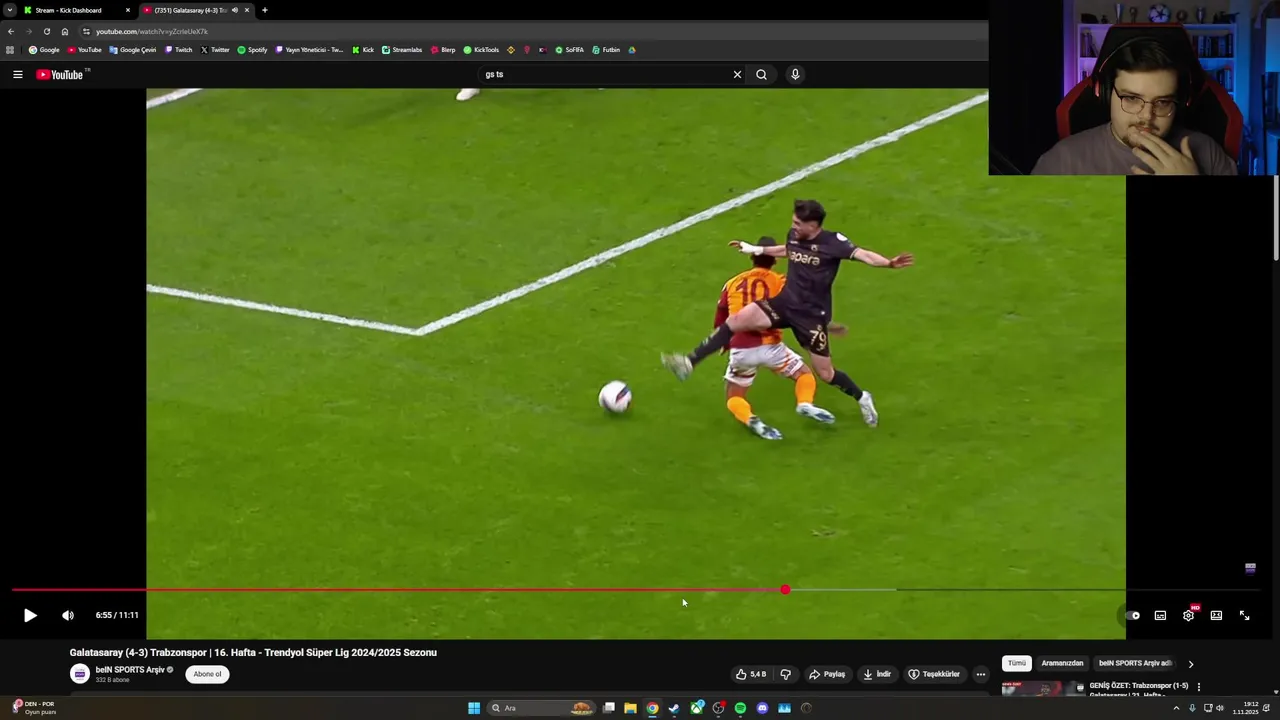Open the beIN SPORTS Arşiv channel avatar

pos(80,674)
